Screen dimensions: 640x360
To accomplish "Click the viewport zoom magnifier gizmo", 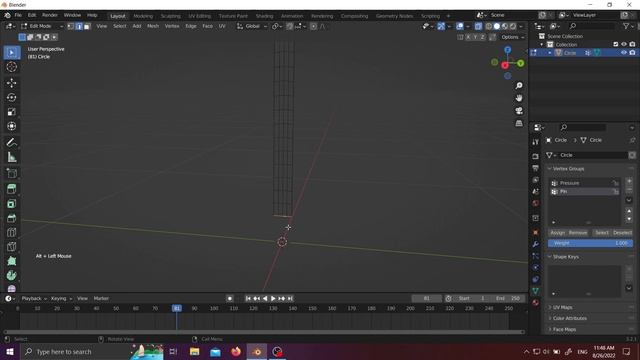I will point(519,86).
